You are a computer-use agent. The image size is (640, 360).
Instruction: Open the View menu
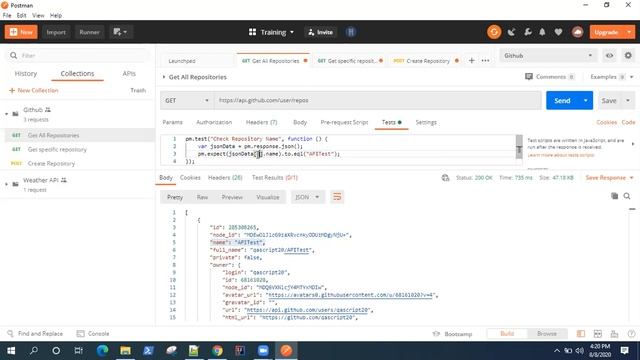[38, 15]
